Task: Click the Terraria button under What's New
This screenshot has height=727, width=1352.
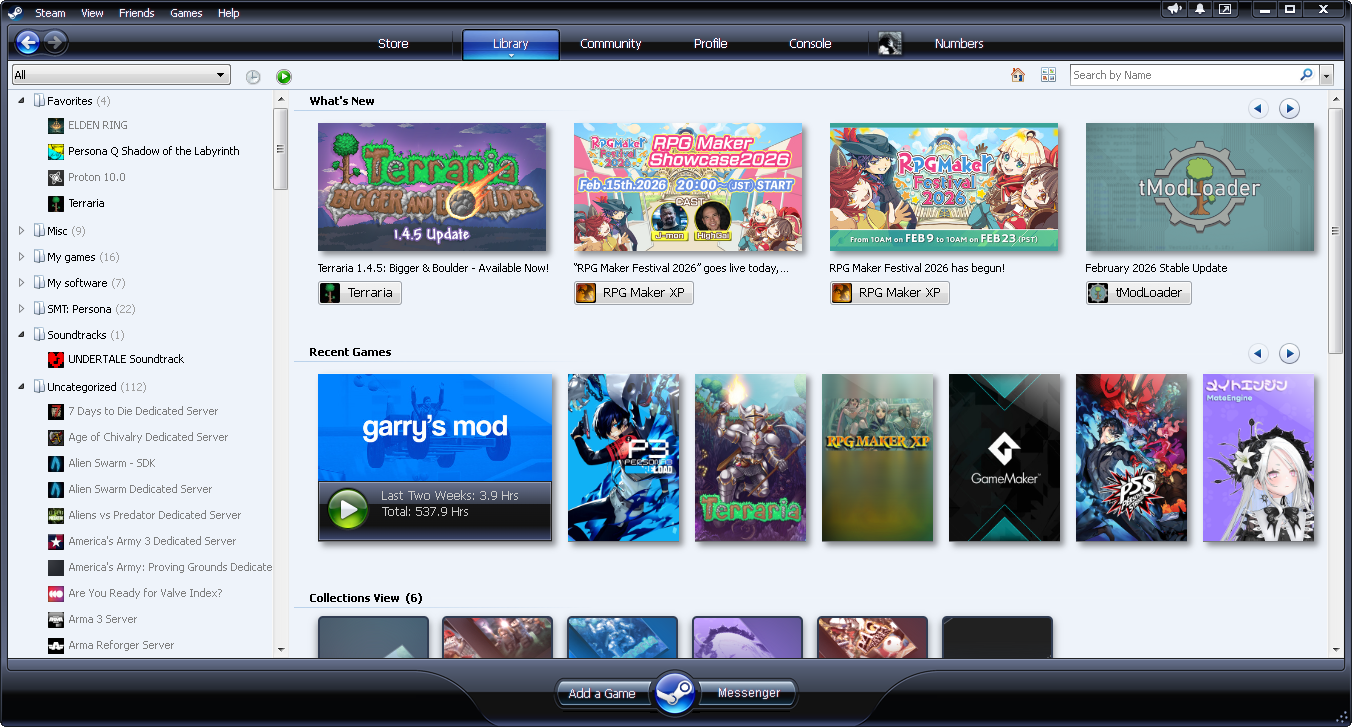Action: click(359, 293)
